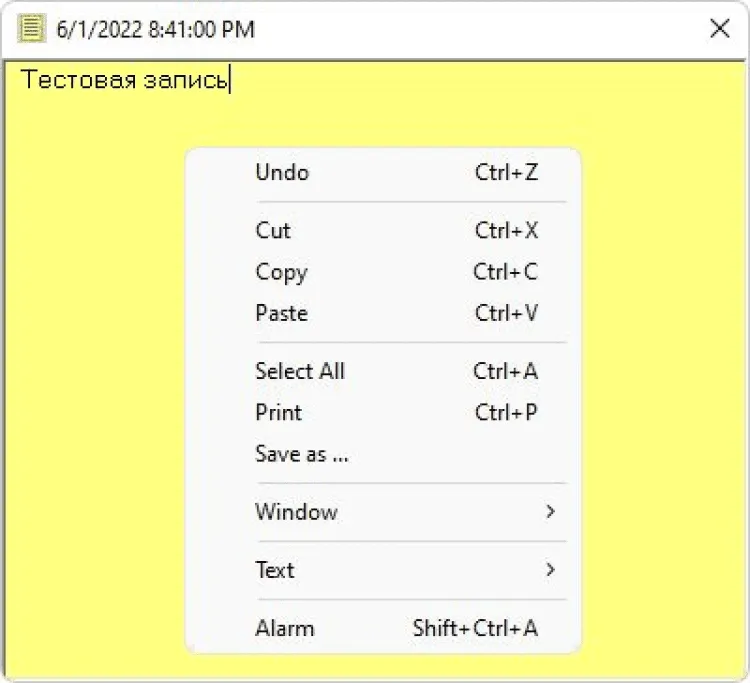This screenshot has height=683, width=750.
Task: Click the Ctrl+Z shortcut hint
Action: coord(506,172)
